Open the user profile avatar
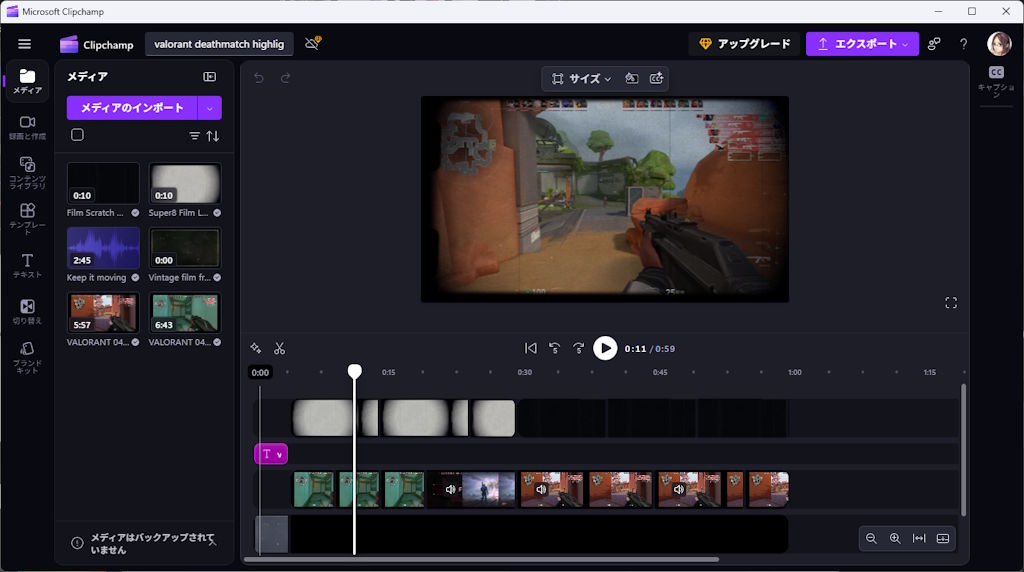 point(999,44)
